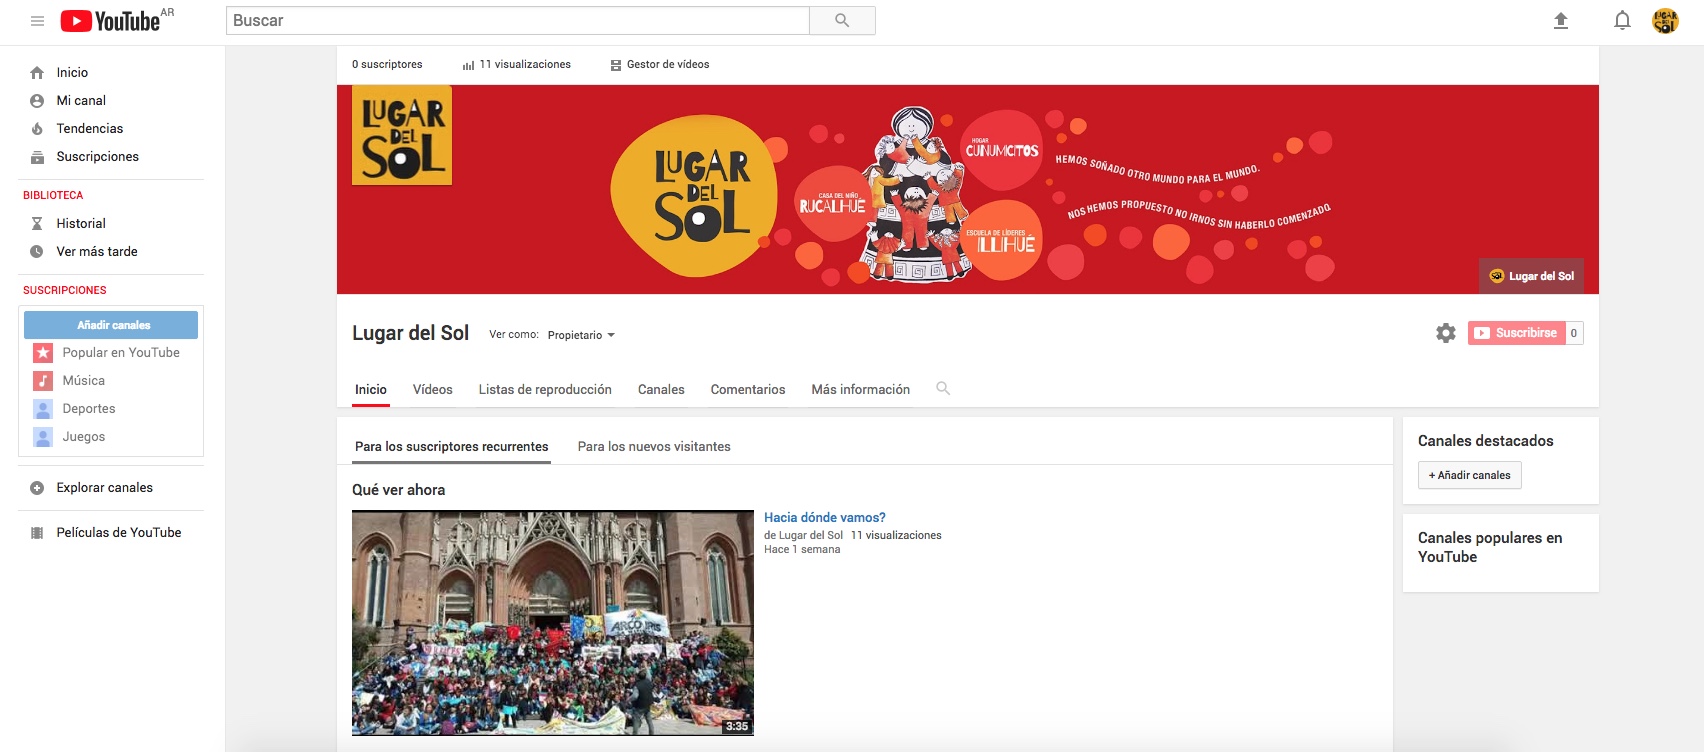Open the Hacia dónde vamos? video title
The height and width of the screenshot is (752, 1704).
pyautogui.click(x=825, y=518)
